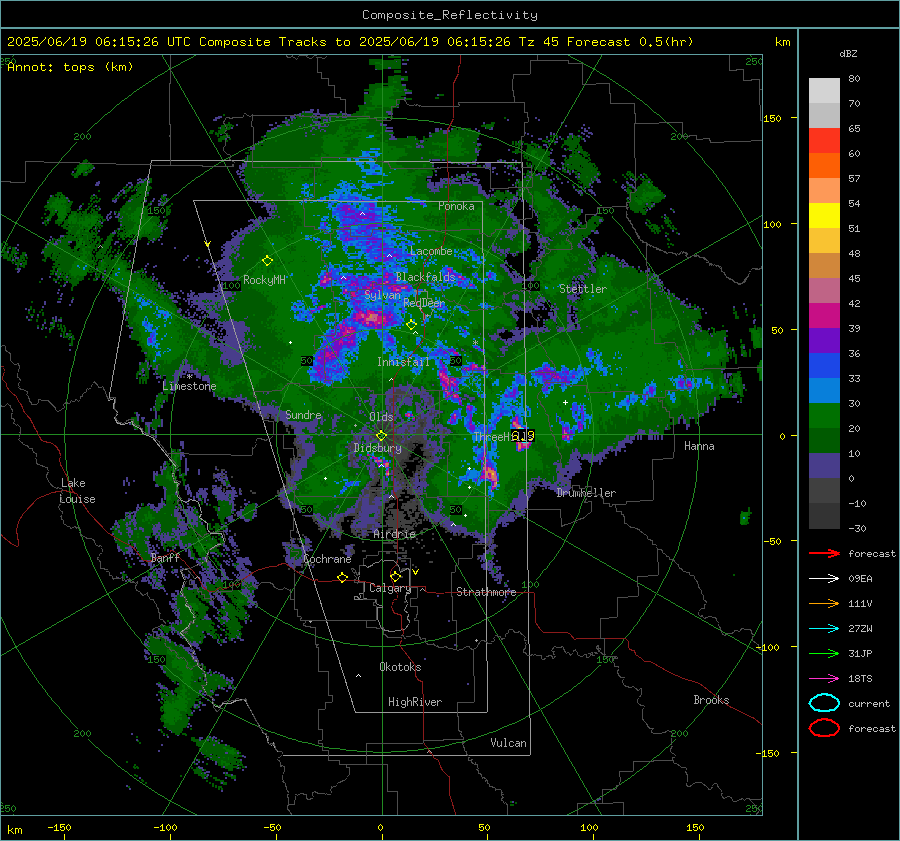Click the Sylvan city label

click(382, 295)
